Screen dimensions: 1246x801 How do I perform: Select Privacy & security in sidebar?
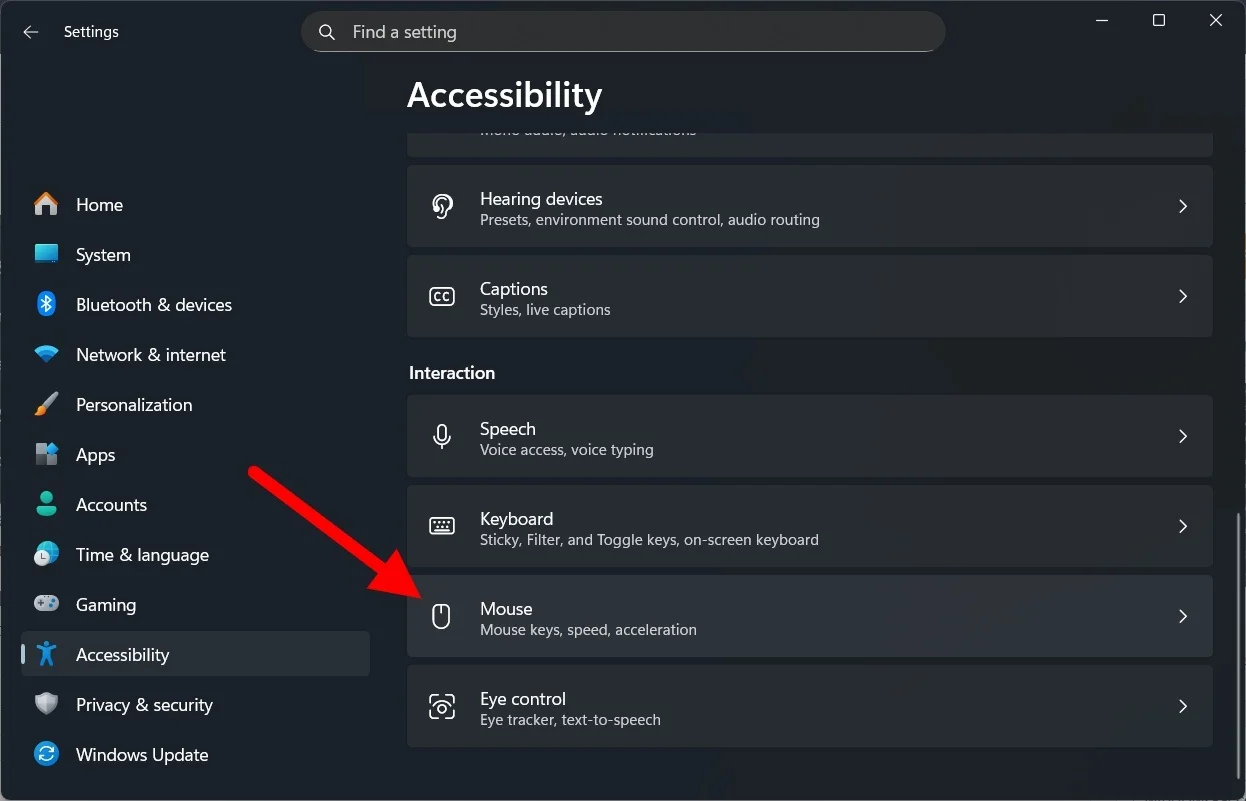pos(144,704)
